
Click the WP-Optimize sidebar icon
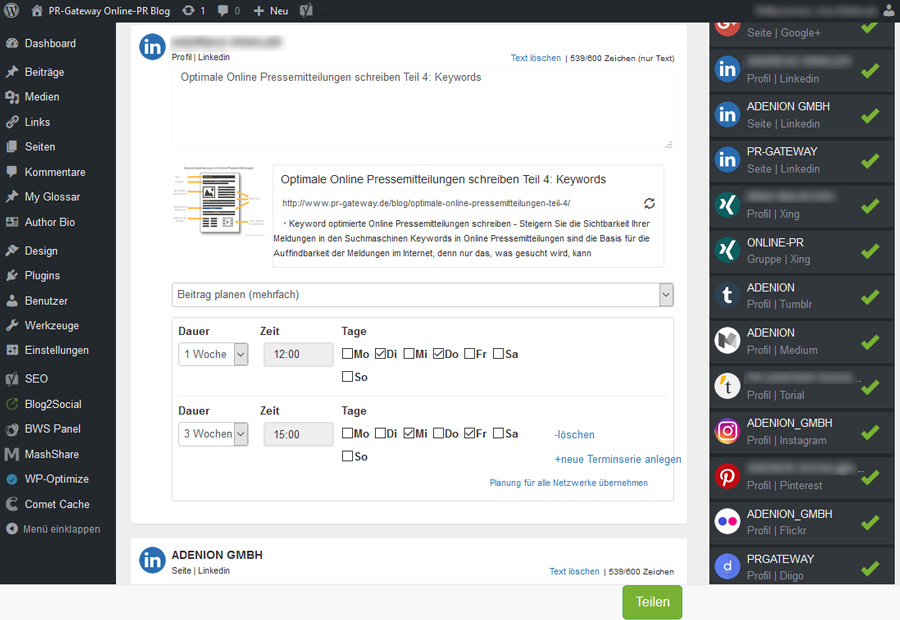tap(11, 479)
